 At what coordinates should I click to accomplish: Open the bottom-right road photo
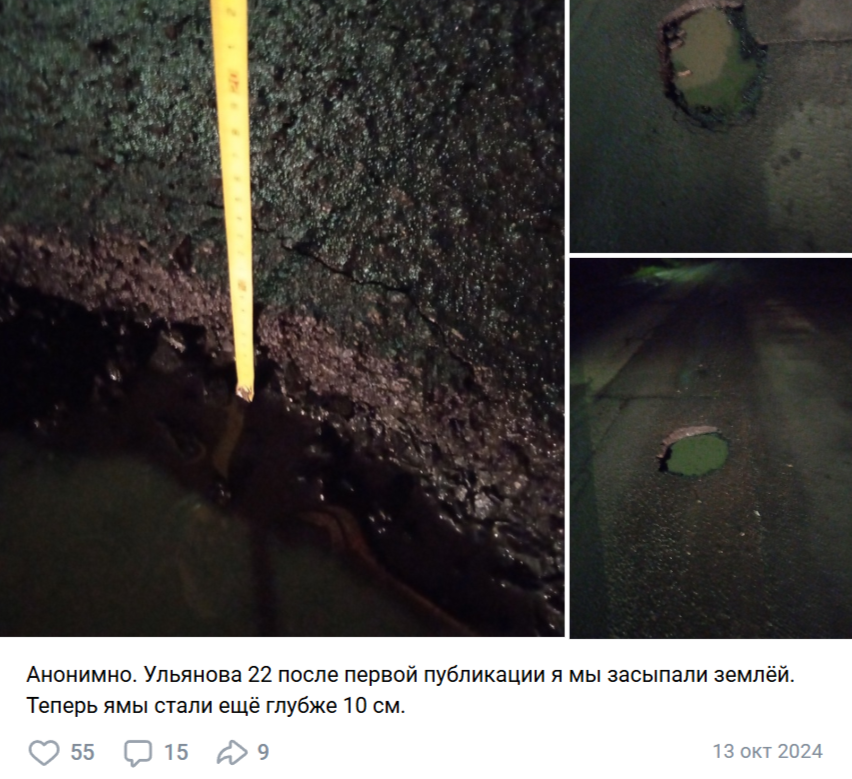(x=711, y=448)
